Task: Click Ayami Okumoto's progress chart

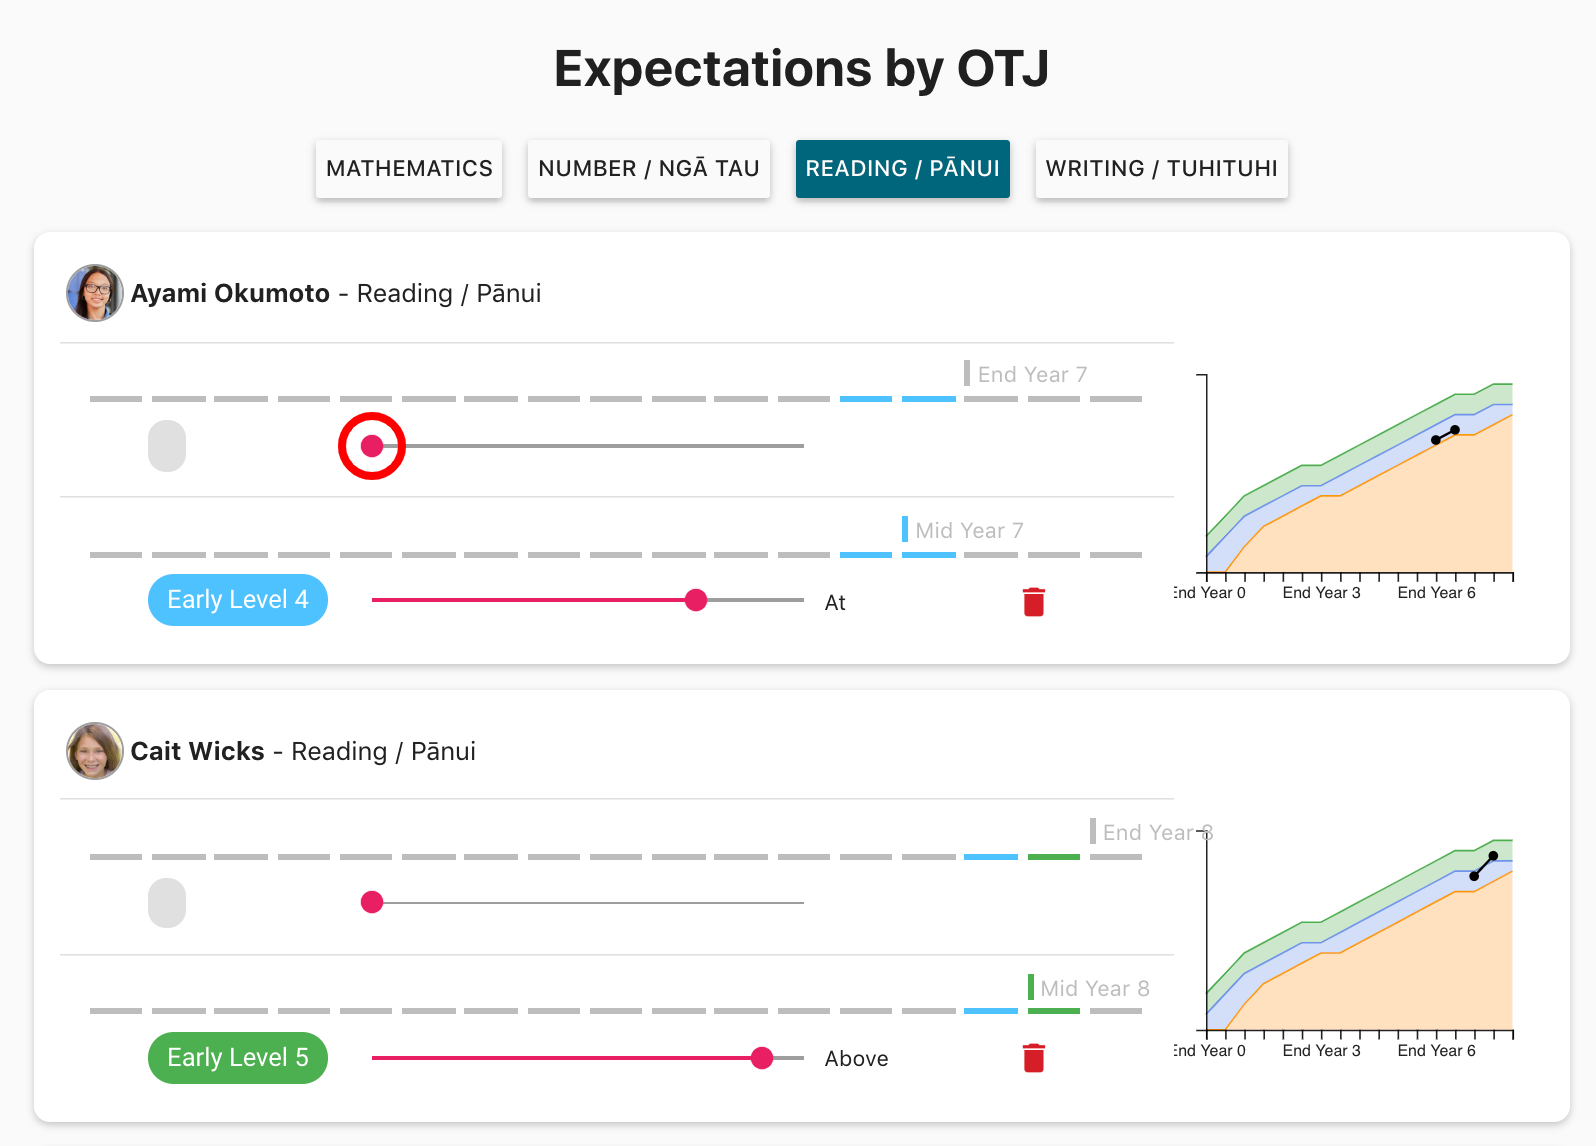Action: coord(1360,480)
